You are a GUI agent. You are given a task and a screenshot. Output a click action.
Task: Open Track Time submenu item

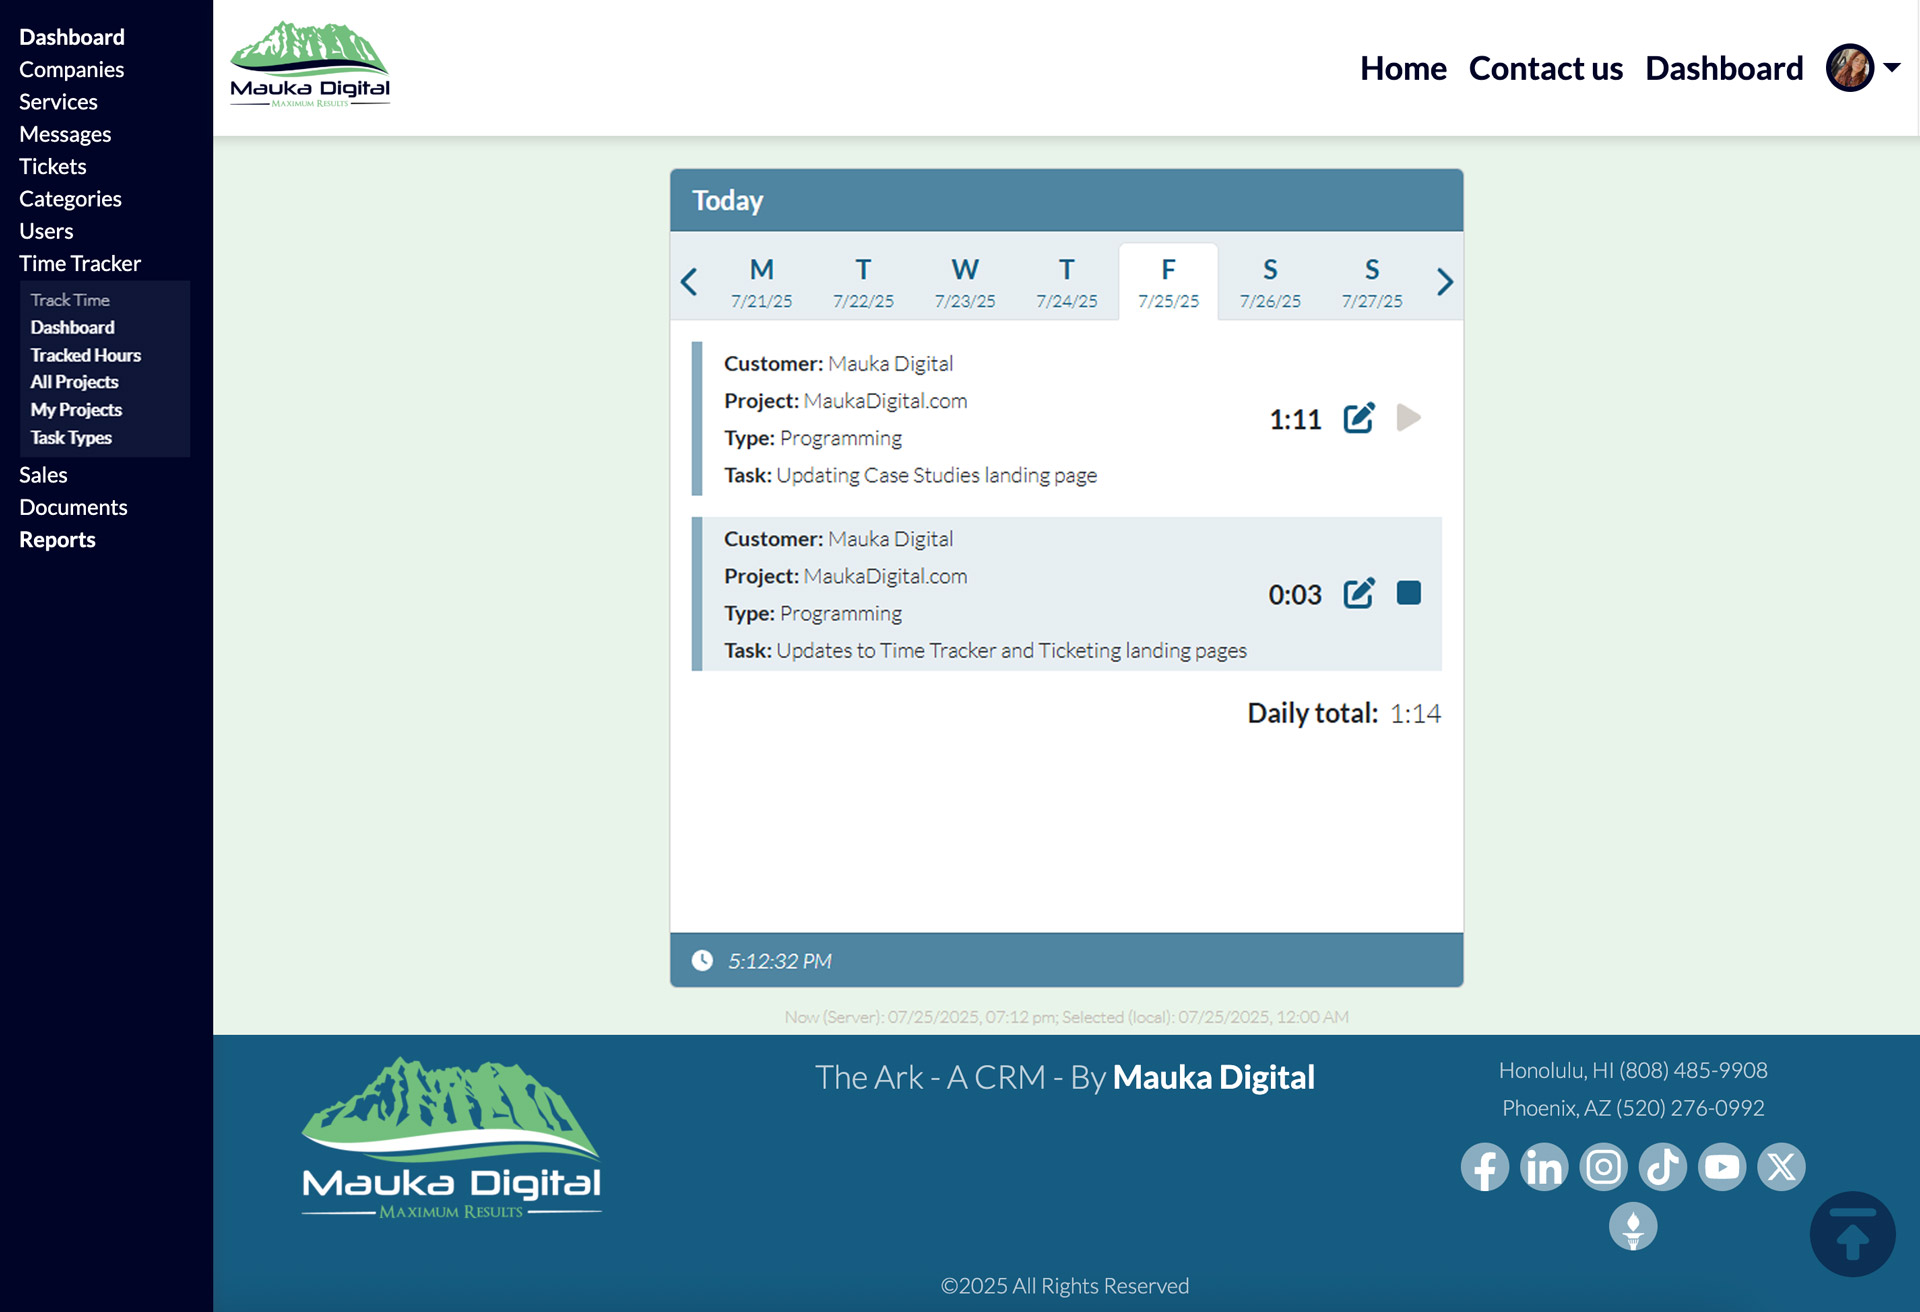[x=70, y=300]
